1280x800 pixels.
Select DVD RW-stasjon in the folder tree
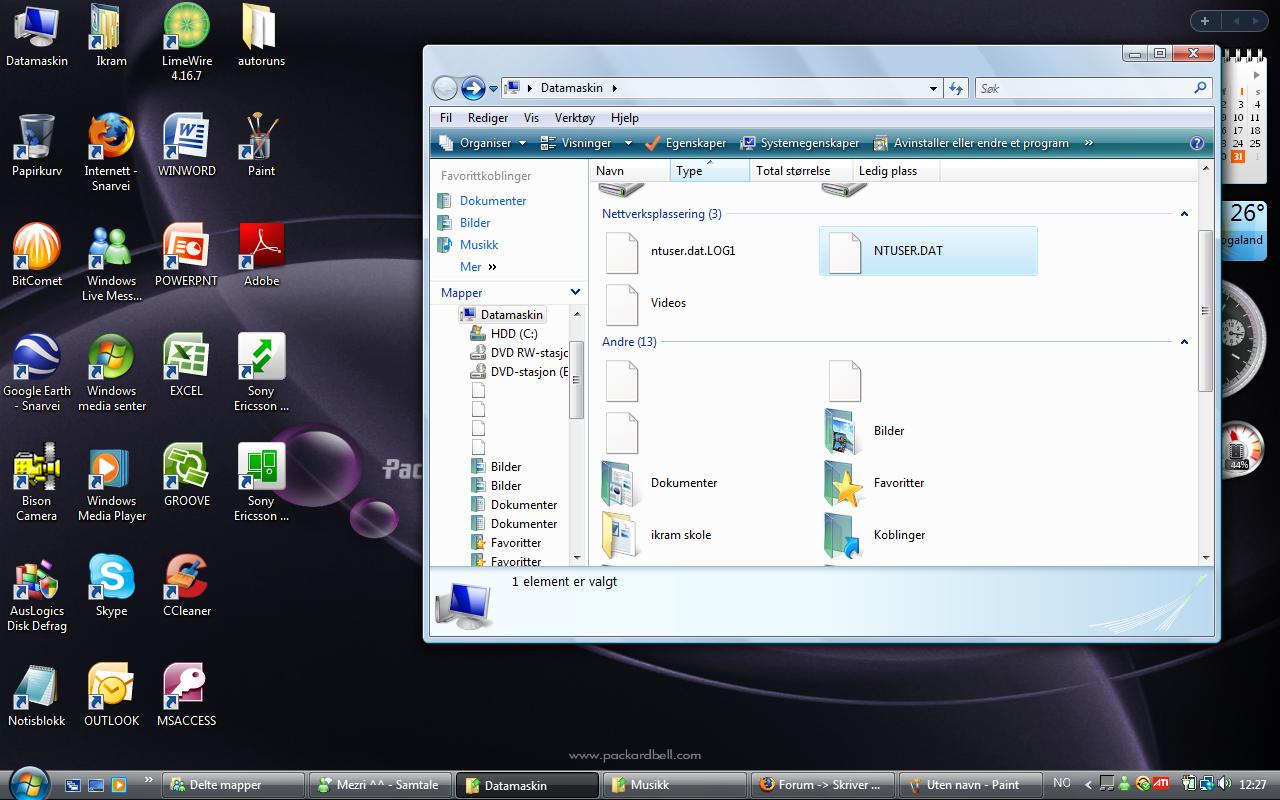coord(520,353)
